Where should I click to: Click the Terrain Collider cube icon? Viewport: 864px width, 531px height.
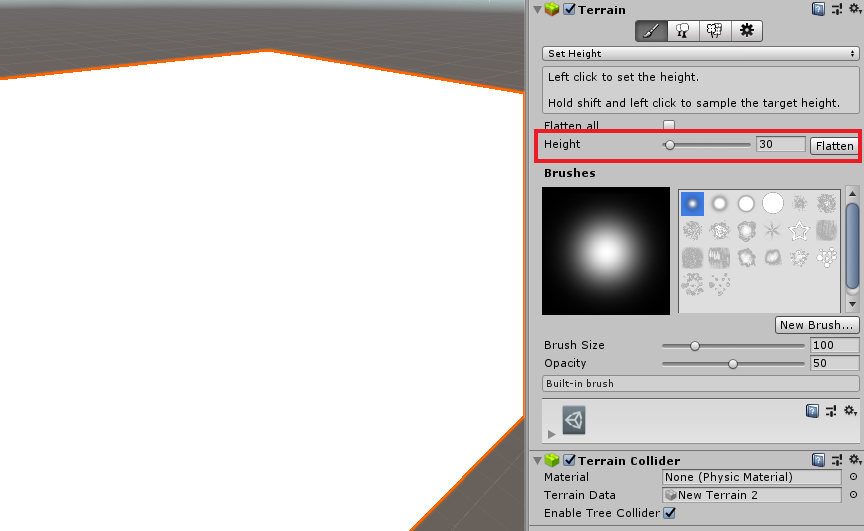click(552, 460)
